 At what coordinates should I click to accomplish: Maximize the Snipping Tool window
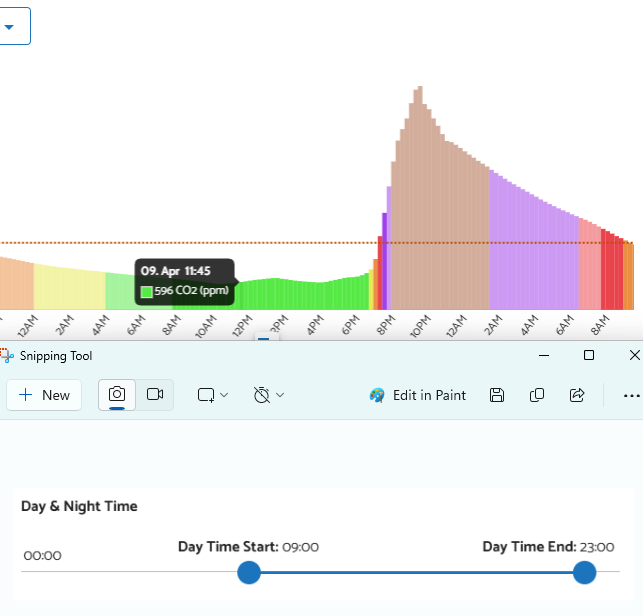(589, 355)
